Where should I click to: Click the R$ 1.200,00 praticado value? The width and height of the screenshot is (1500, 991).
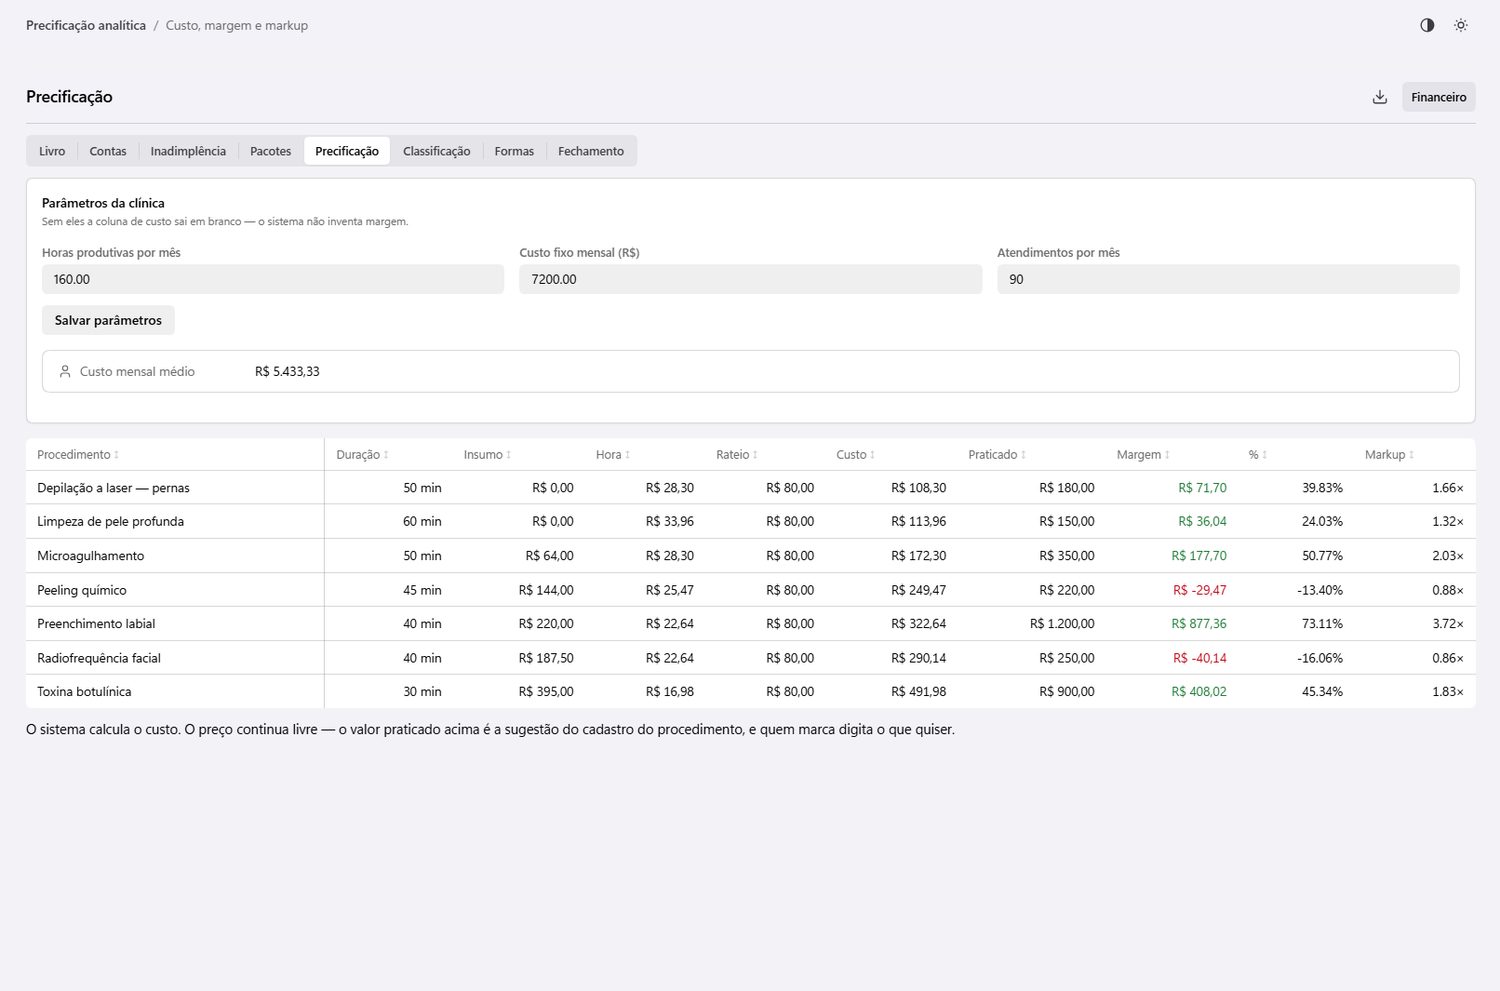(1062, 623)
